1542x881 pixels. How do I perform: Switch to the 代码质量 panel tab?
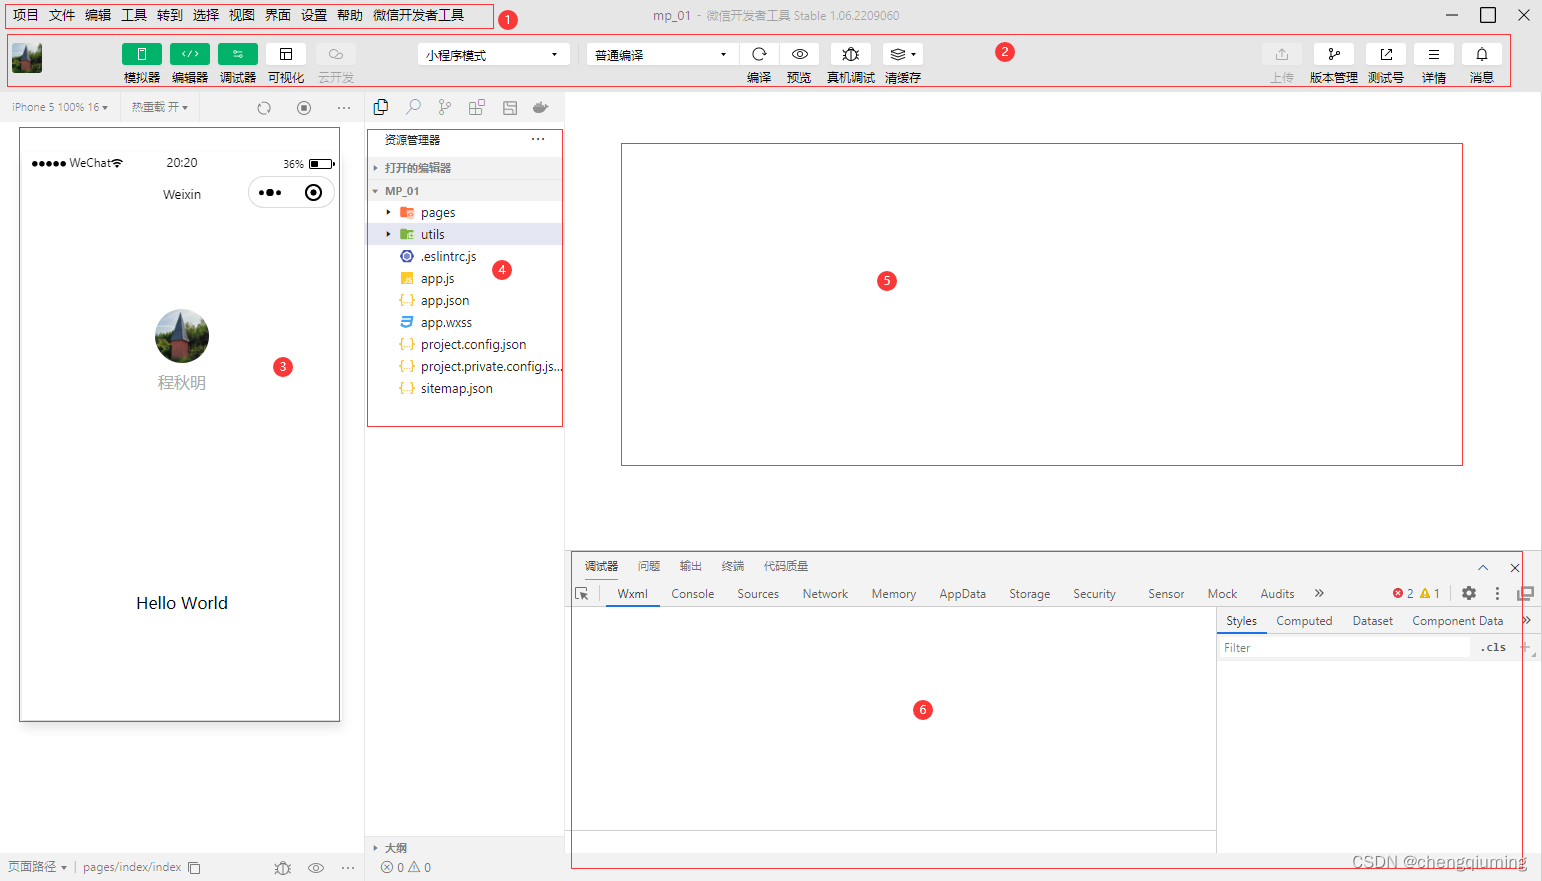(x=786, y=566)
